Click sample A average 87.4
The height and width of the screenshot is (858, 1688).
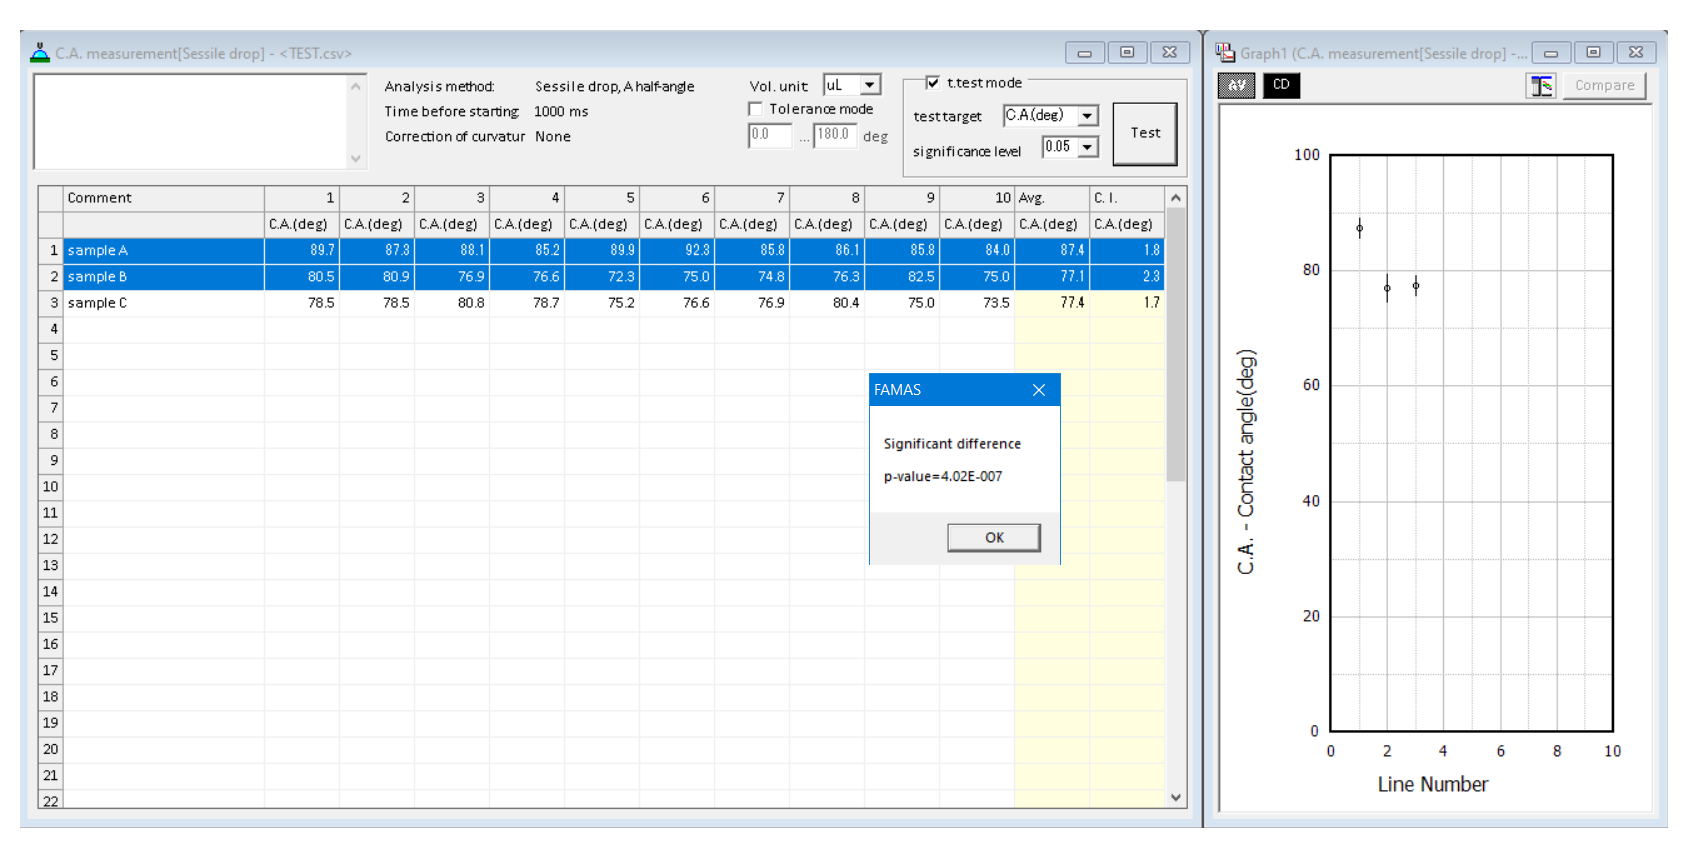[1052, 251]
